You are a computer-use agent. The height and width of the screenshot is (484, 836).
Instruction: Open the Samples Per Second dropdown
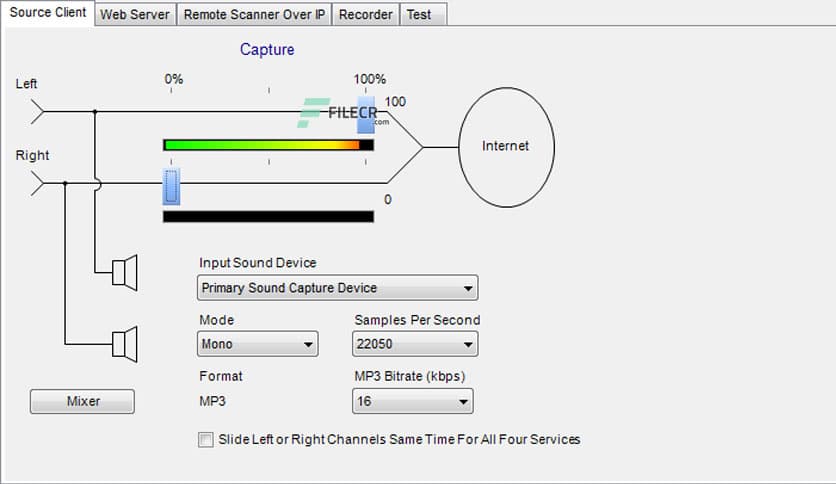tap(415, 344)
